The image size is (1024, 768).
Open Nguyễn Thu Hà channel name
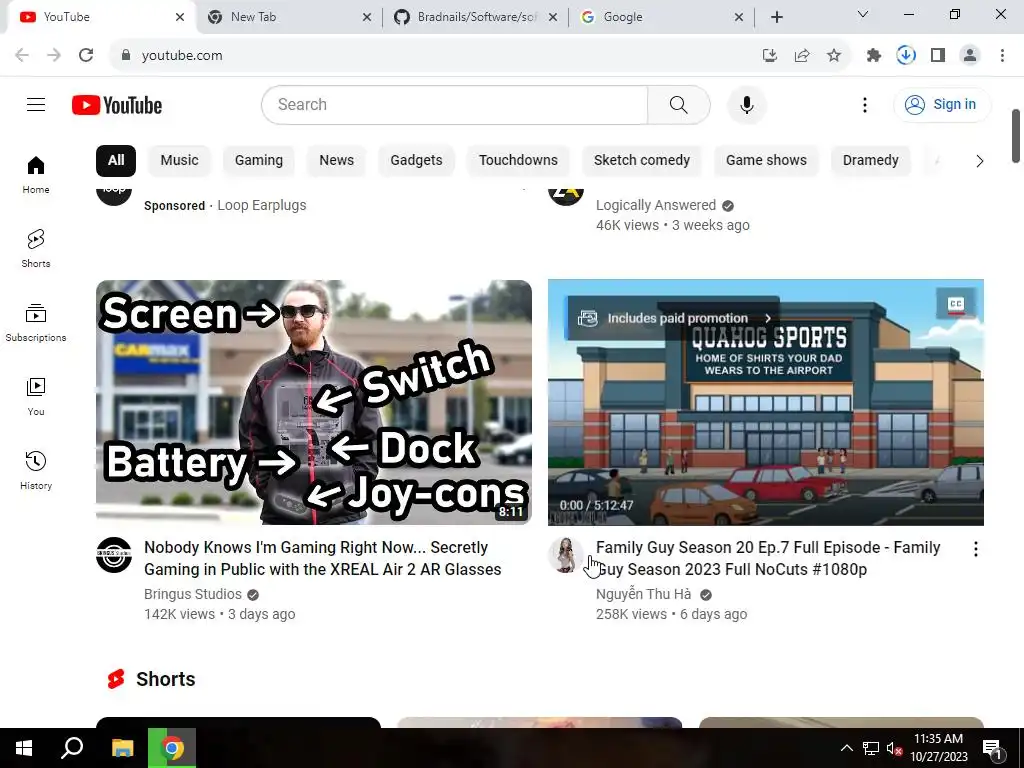pos(643,594)
